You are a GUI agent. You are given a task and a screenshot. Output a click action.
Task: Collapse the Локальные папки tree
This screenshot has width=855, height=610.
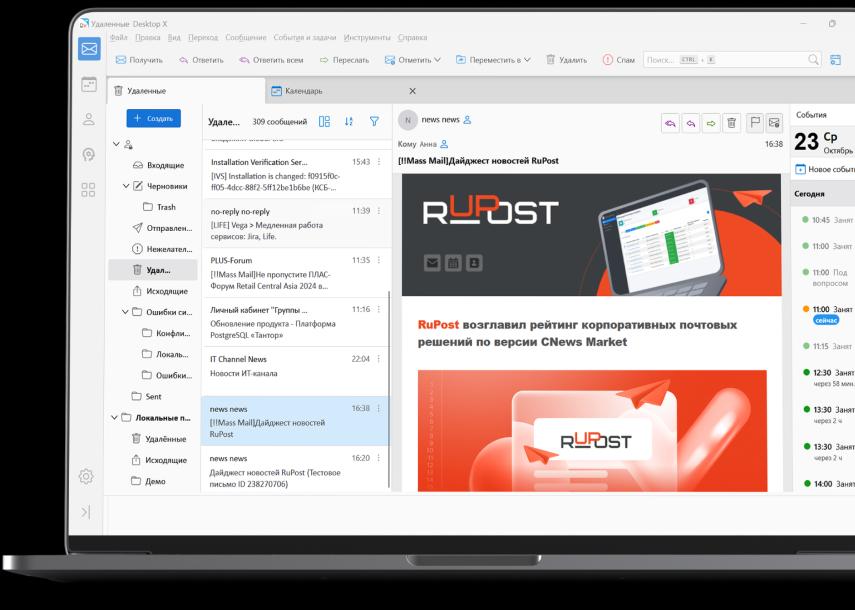[x=115, y=418]
